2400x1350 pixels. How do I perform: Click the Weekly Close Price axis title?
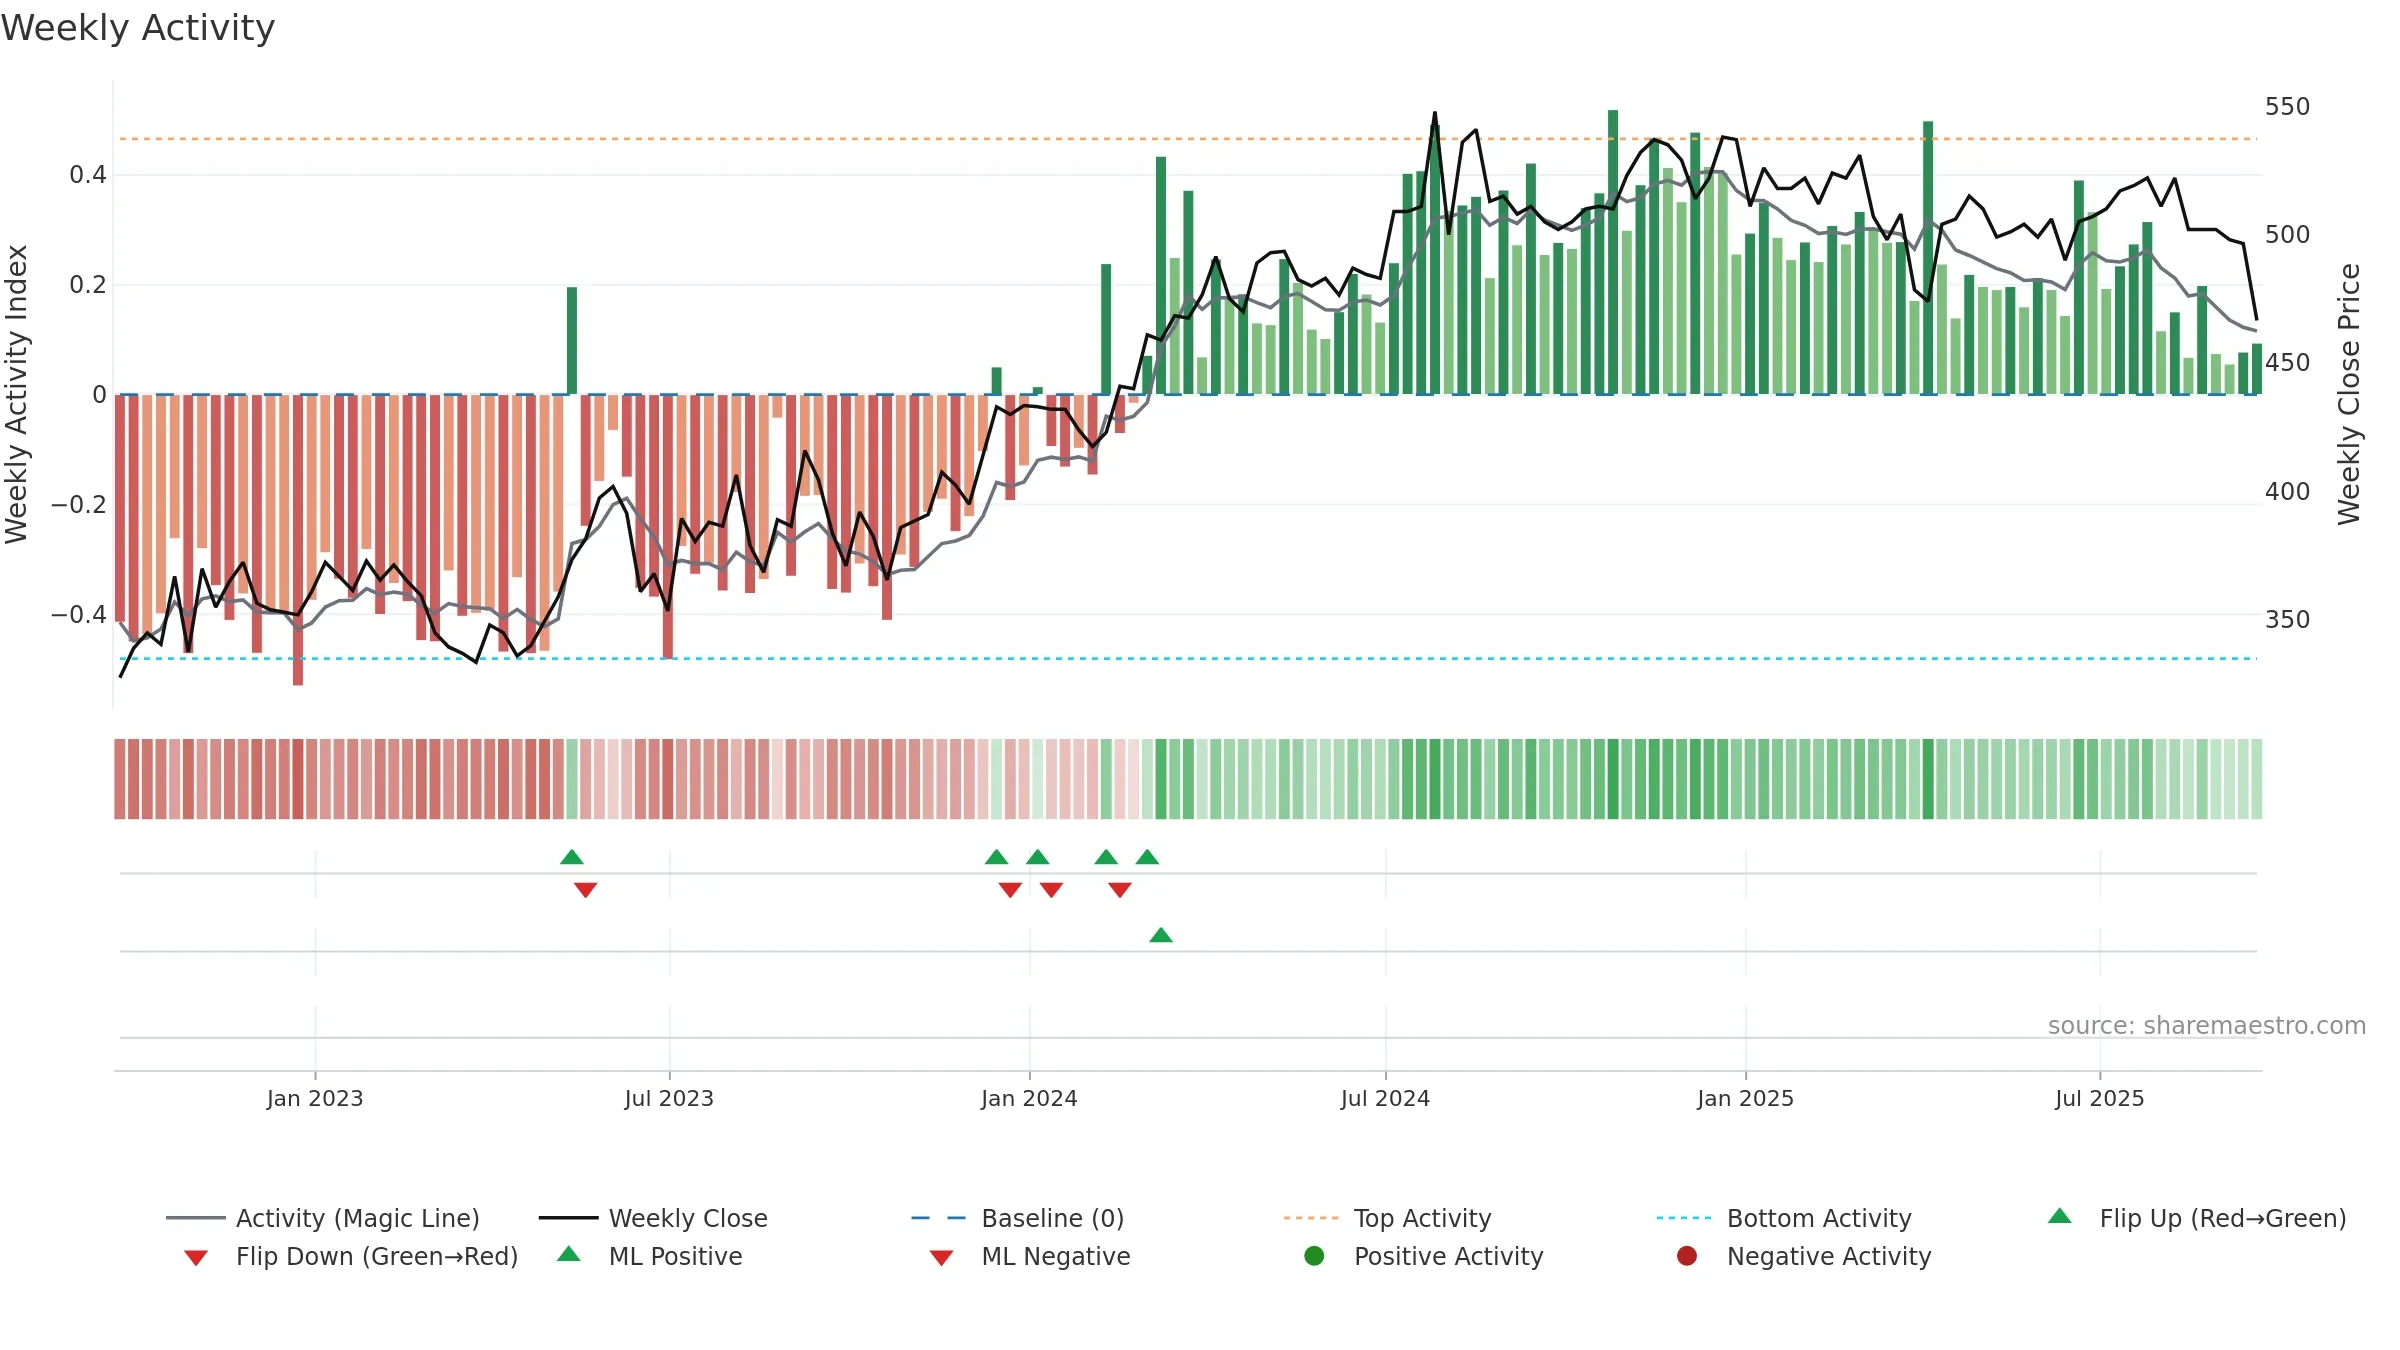pyautogui.click(x=2349, y=394)
